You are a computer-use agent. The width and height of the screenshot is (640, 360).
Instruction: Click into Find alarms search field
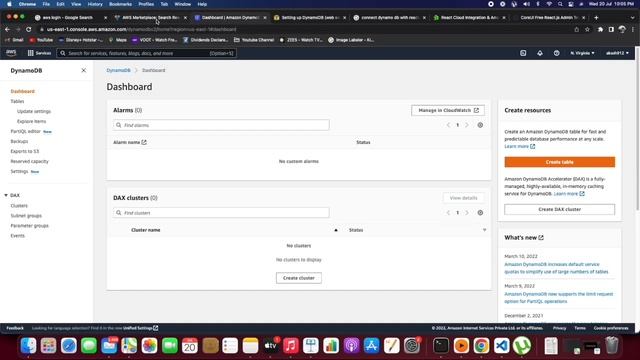pos(221,125)
